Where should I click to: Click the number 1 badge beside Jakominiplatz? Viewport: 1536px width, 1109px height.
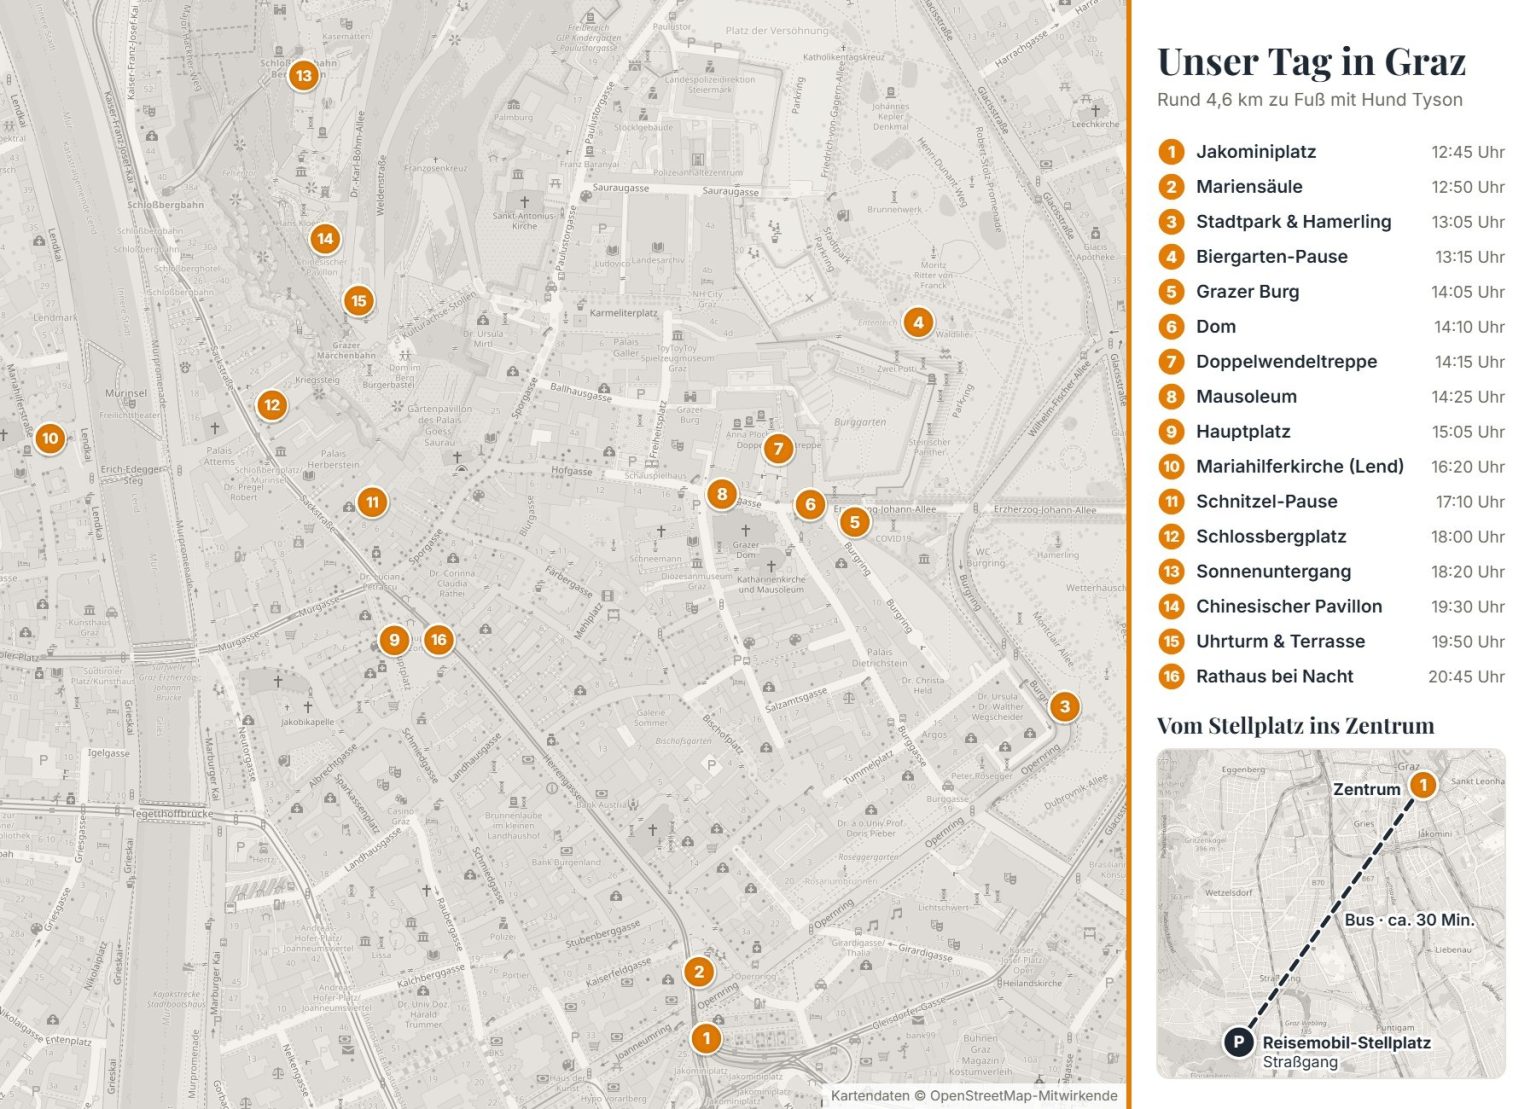point(1171,152)
